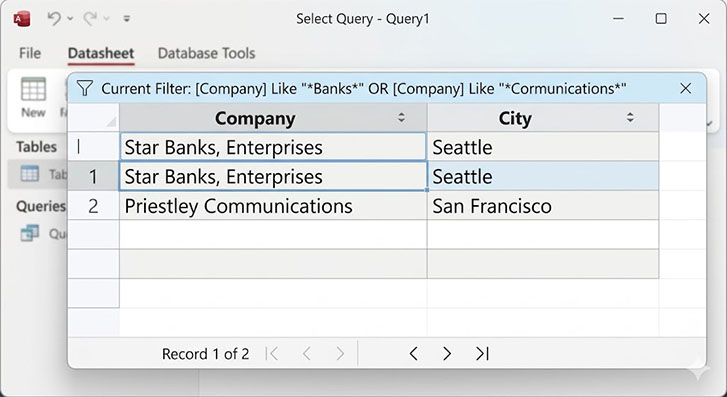Open the File menu
The image size is (727, 397).
(30, 53)
